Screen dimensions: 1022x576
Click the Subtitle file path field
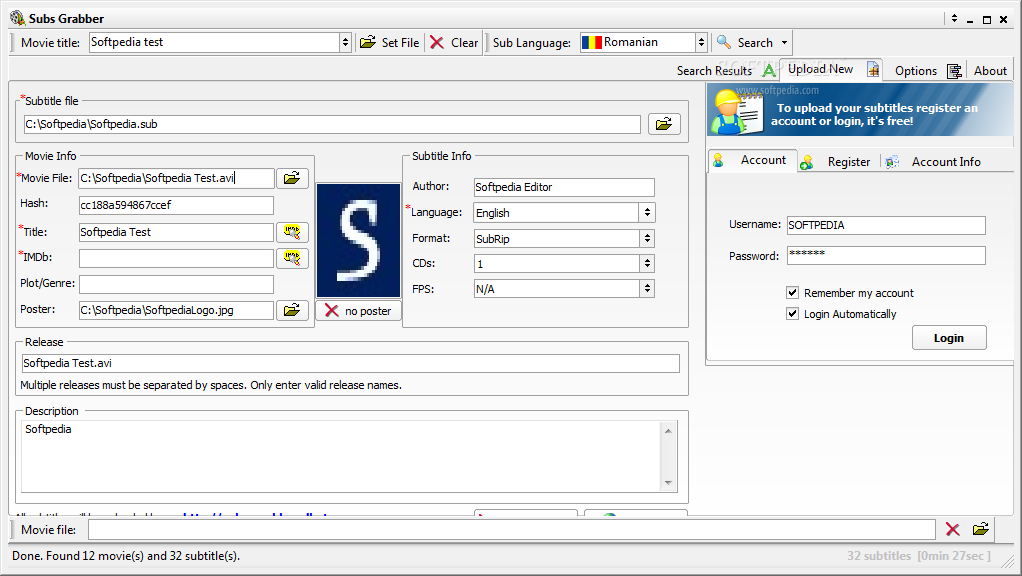pos(332,124)
